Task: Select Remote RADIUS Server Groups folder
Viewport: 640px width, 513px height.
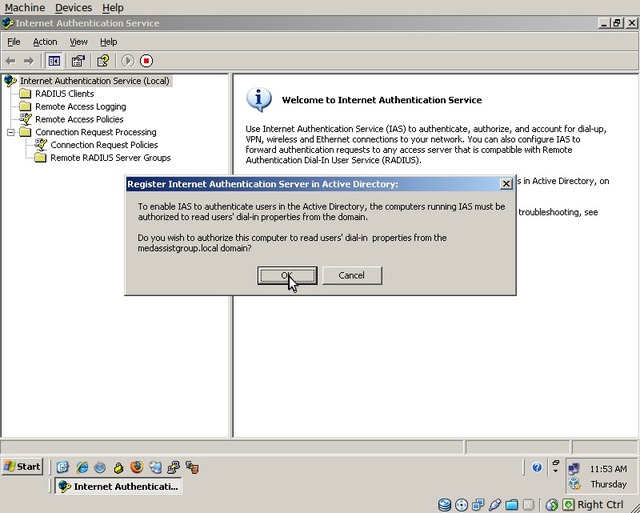Action: tap(110, 157)
